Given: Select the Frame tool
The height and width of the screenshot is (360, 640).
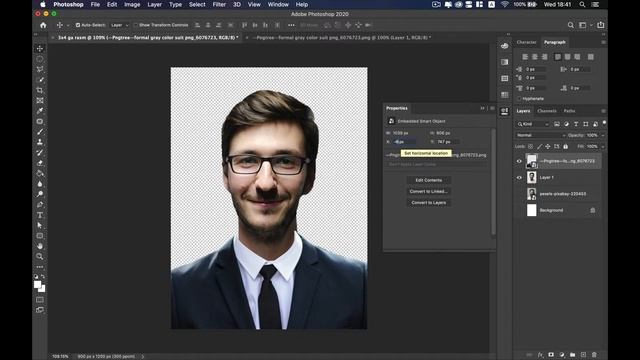Looking at the screenshot, I should click(x=40, y=100).
